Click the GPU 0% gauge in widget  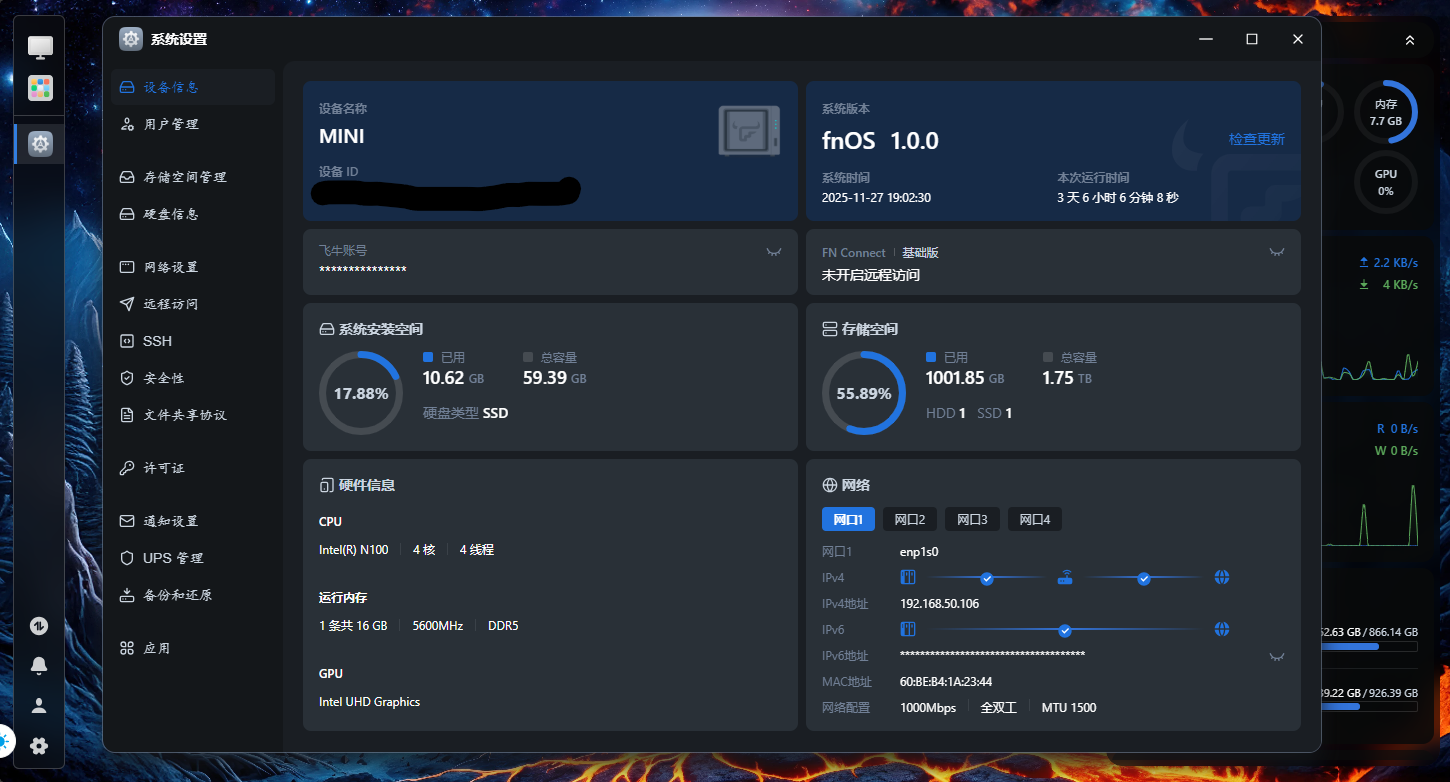[1386, 182]
